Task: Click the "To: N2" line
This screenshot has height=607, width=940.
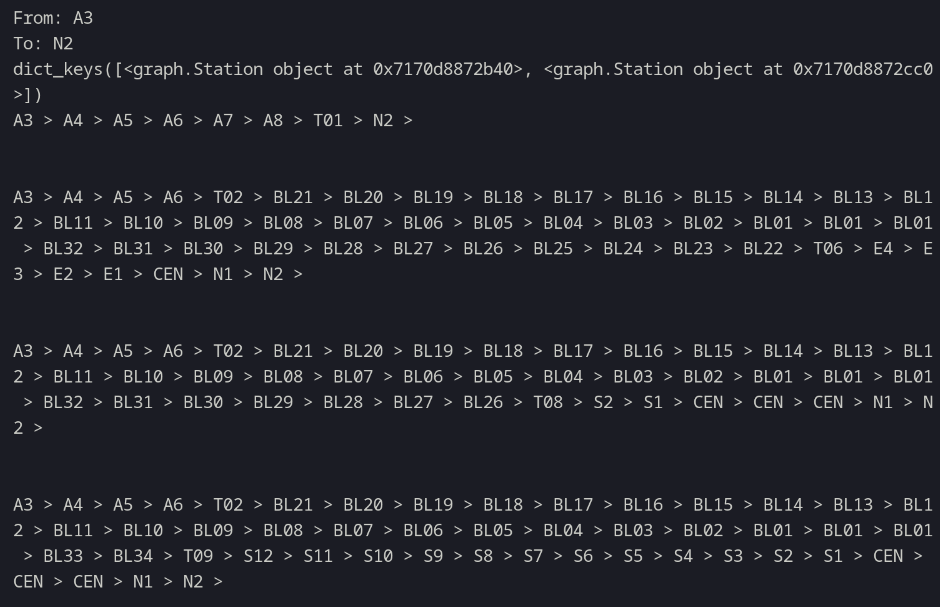Action: (43, 44)
